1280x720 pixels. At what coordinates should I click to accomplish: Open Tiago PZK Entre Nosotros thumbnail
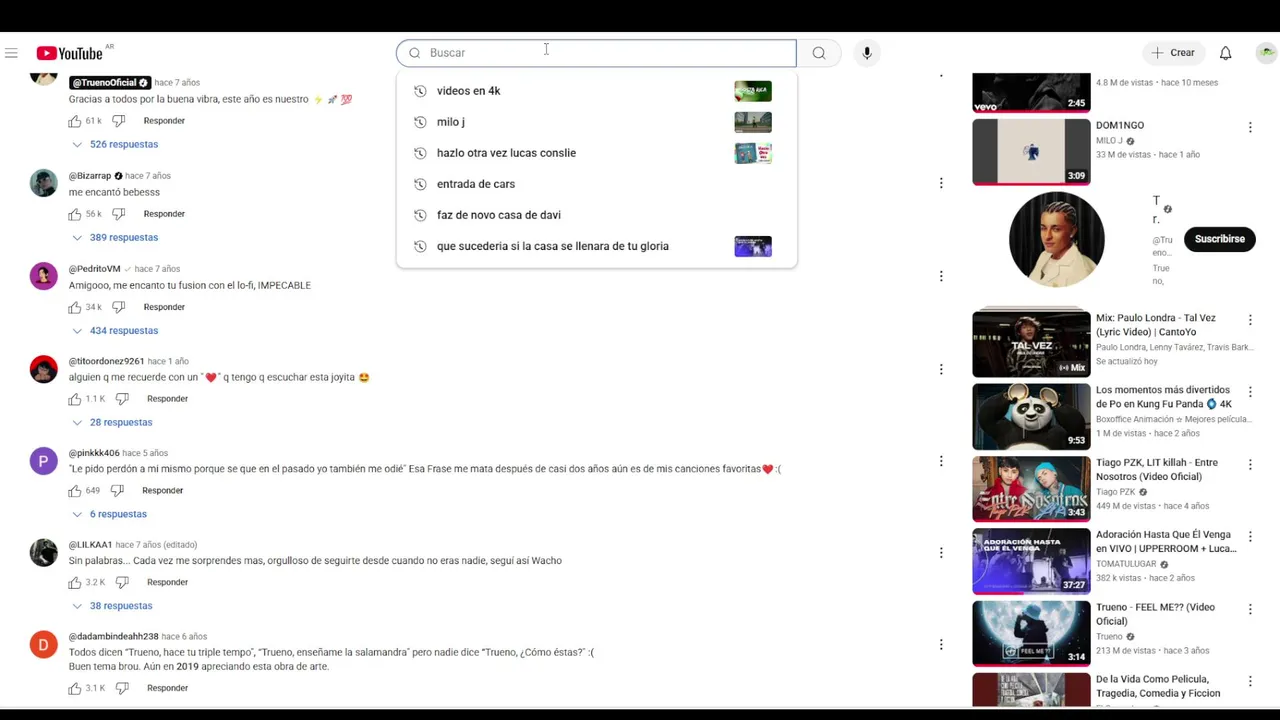(1031, 488)
